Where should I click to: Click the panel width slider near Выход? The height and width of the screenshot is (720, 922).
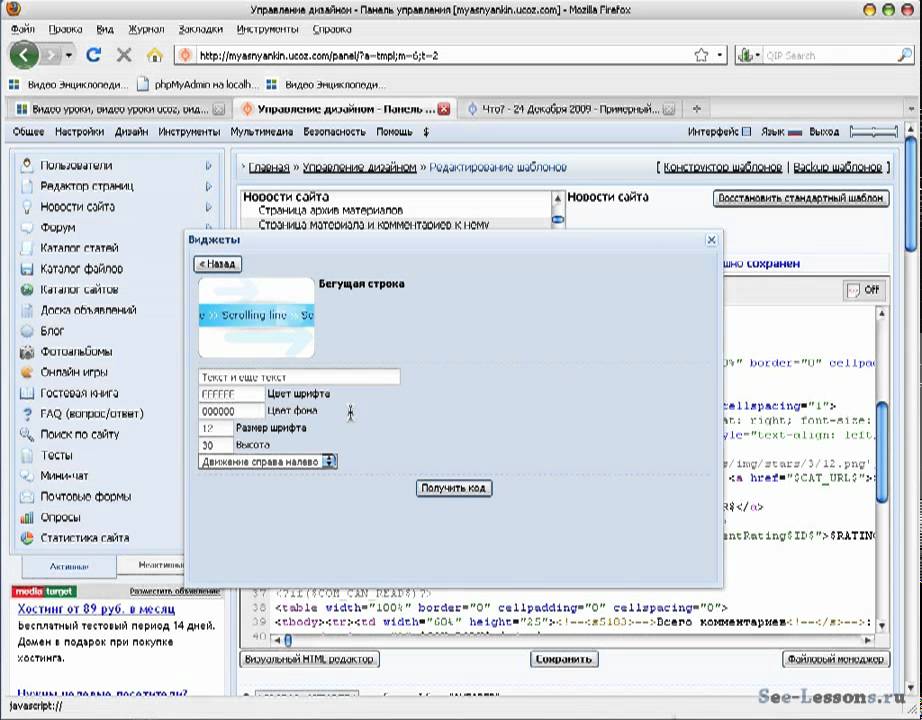pos(874,132)
